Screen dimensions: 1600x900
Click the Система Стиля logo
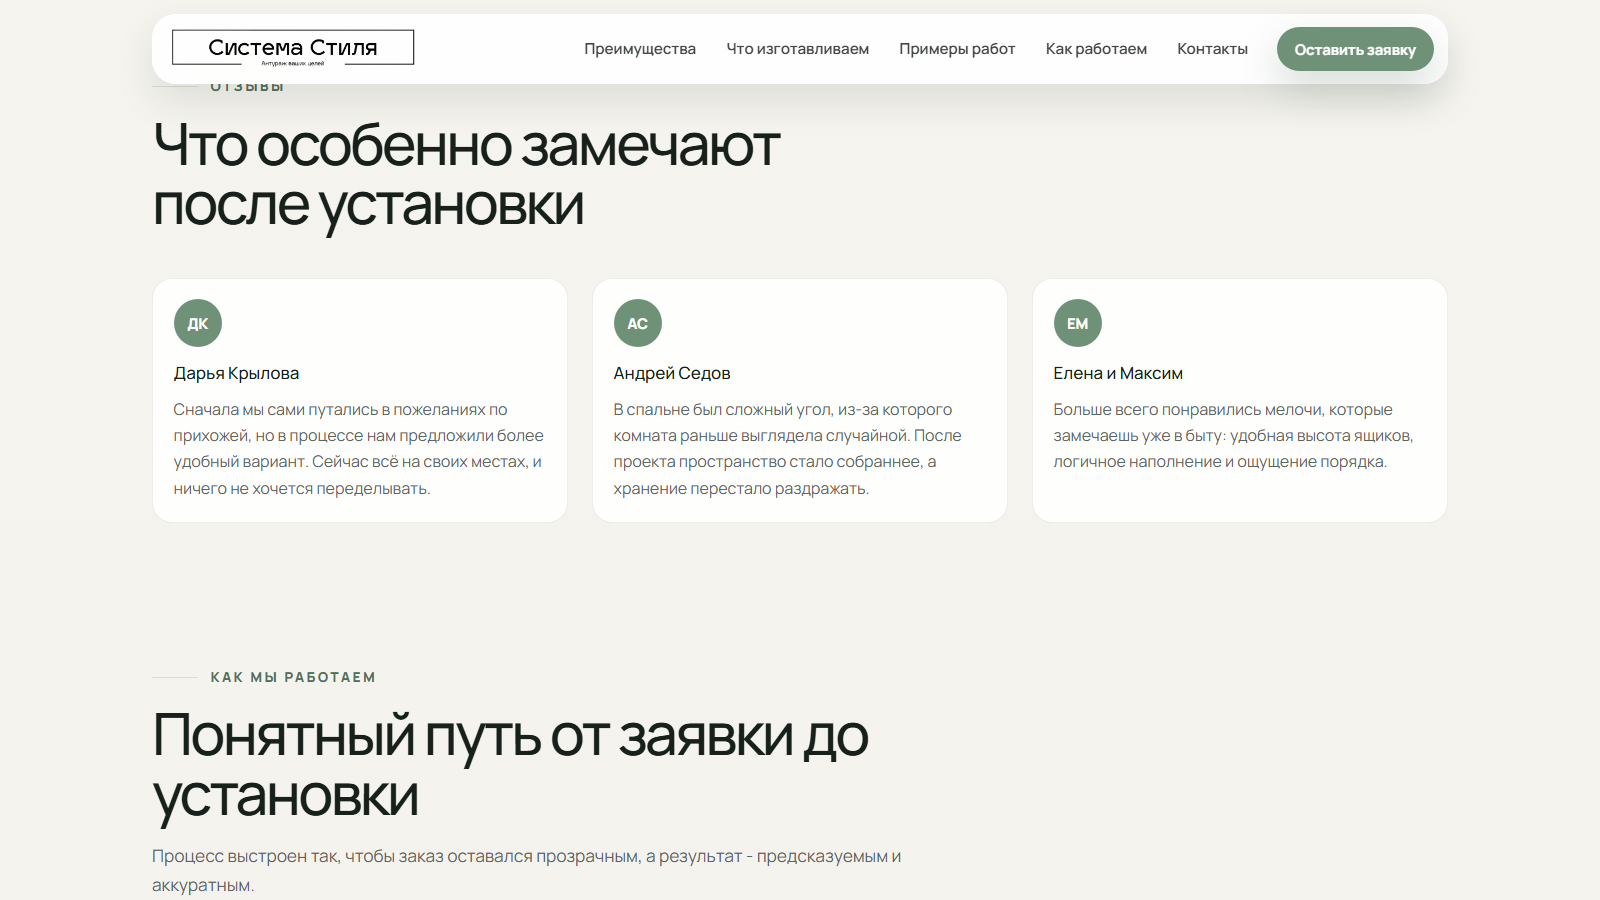pyautogui.click(x=293, y=48)
